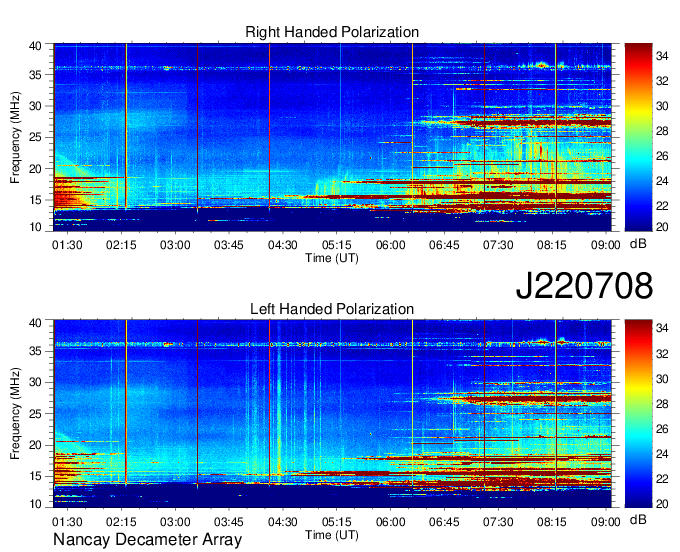Click the 07:30 time tick on Left Handed plot
The image size is (680, 552).
tap(498, 522)
